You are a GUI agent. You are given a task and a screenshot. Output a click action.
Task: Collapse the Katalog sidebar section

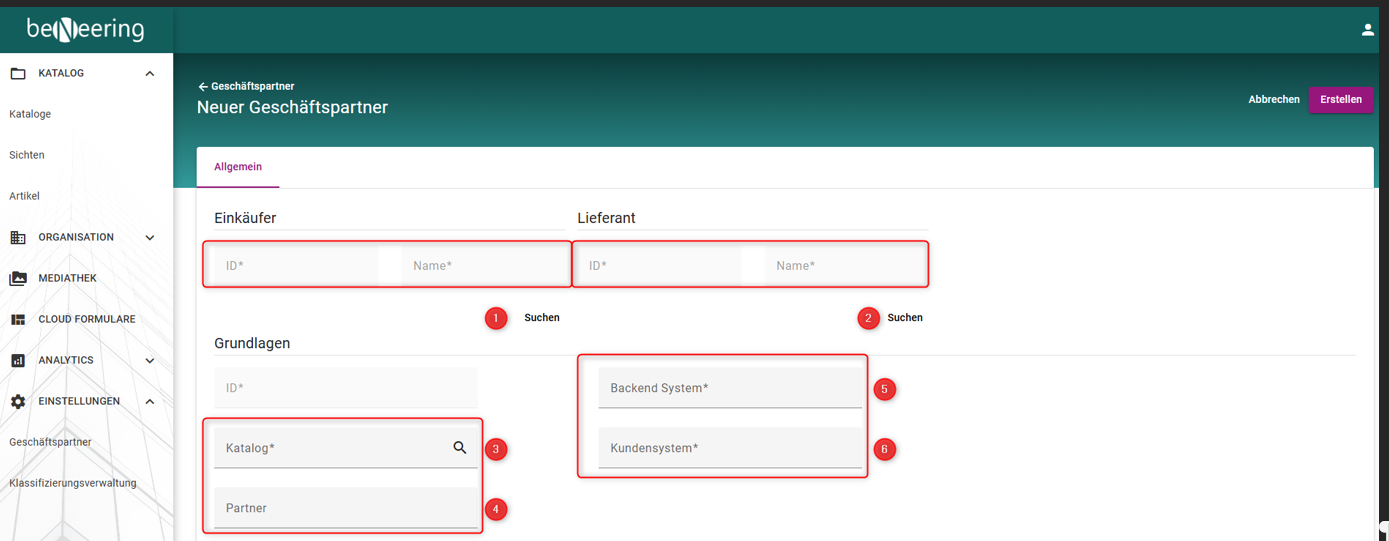tap(150, 73)
